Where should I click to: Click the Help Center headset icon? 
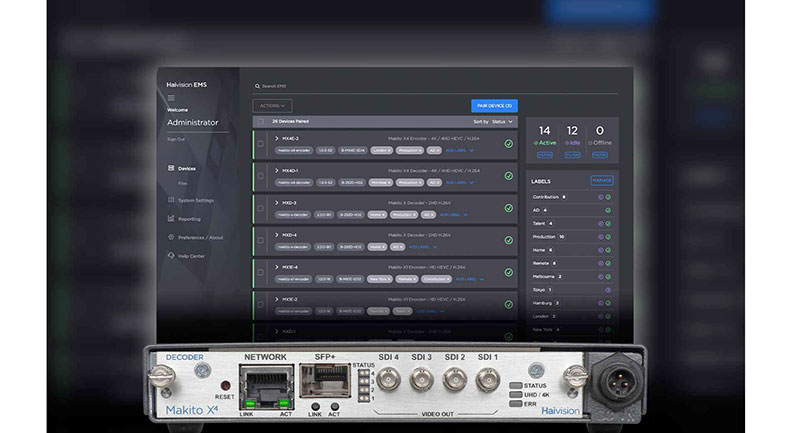(x=171, y=256)
